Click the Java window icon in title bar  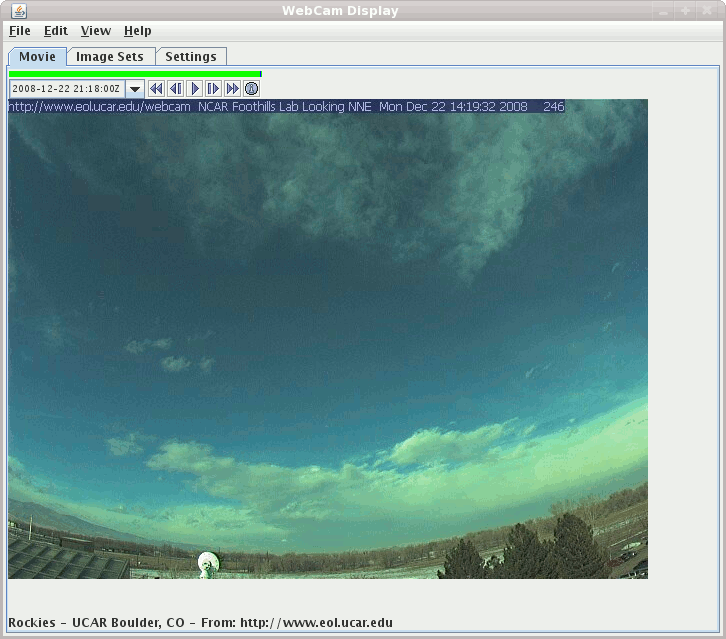pos(15,11)
